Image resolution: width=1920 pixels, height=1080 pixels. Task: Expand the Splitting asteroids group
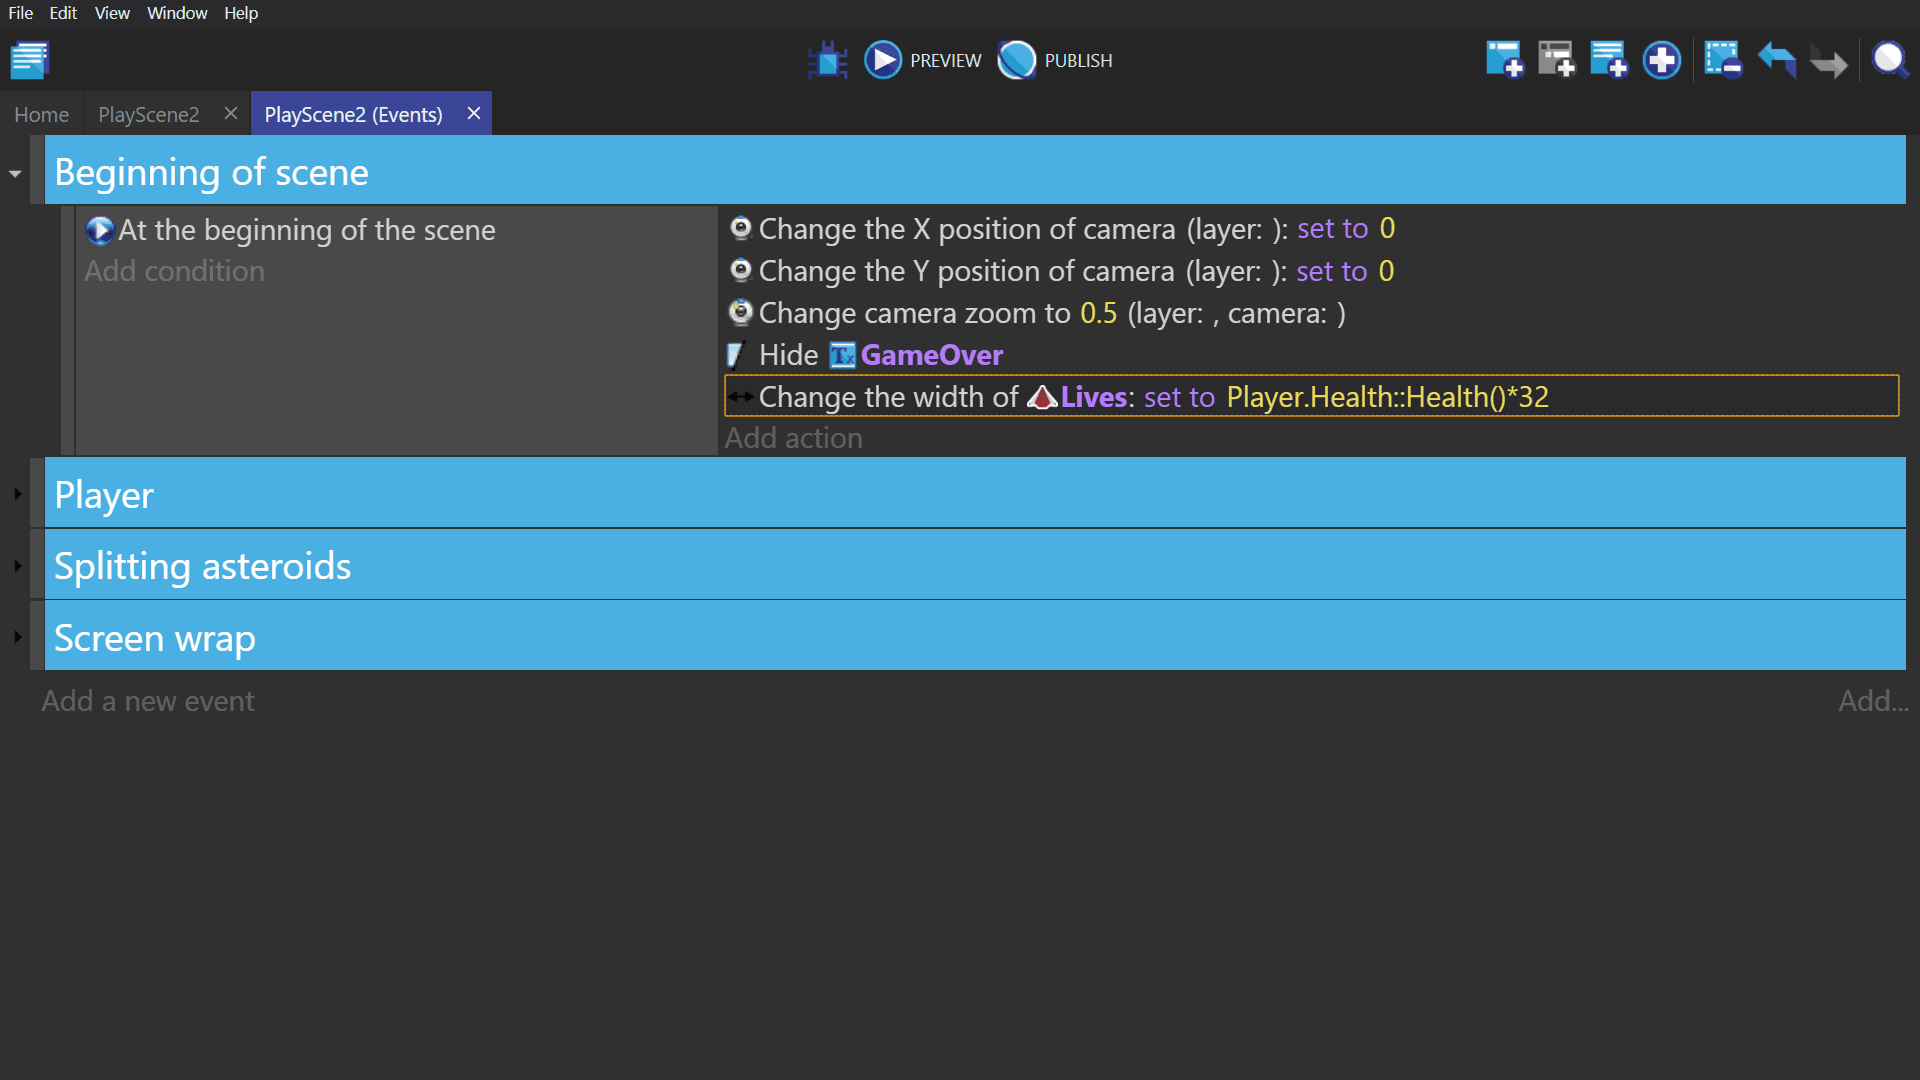tap(17, 566)
